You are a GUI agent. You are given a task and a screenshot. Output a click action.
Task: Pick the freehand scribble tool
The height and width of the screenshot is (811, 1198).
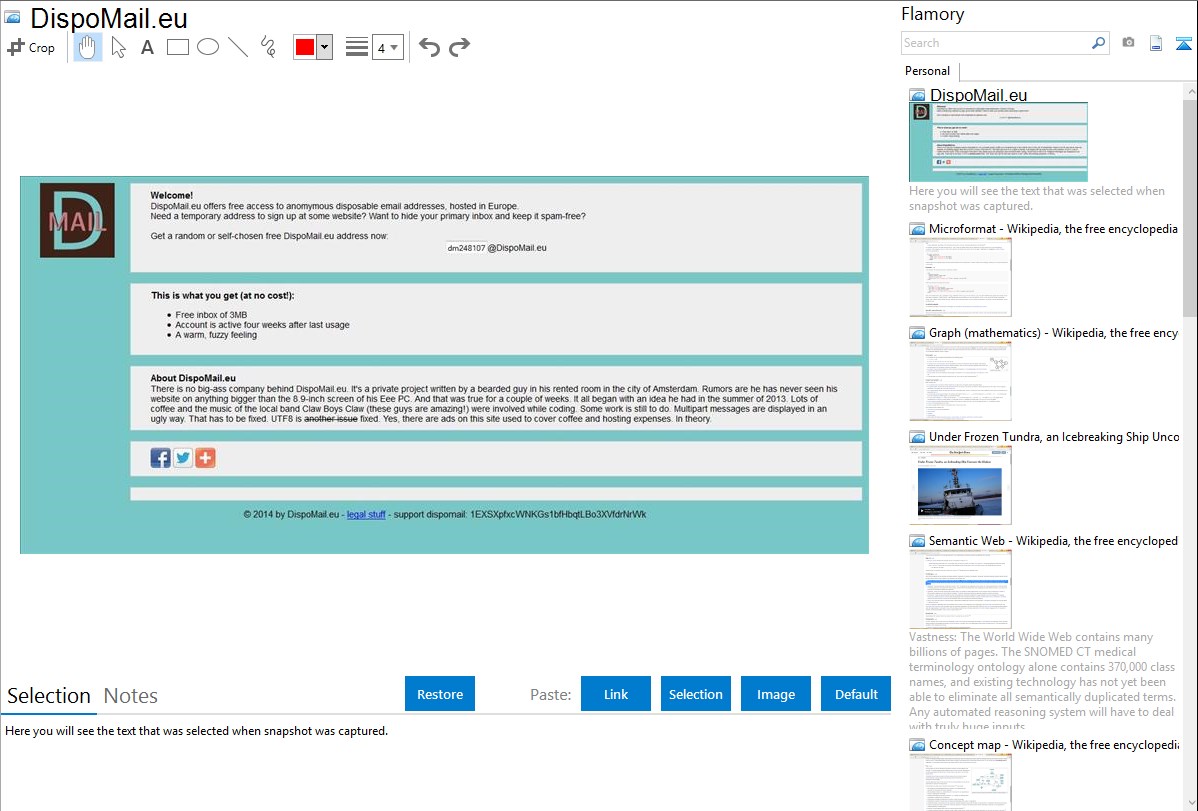268,47
